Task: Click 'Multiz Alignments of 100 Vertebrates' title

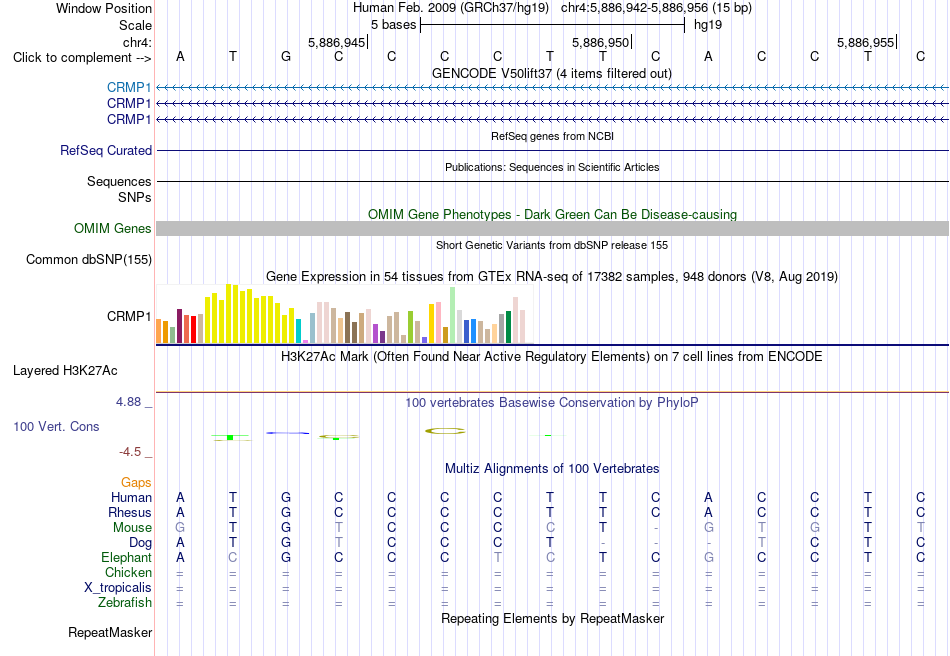Action: 552,468
